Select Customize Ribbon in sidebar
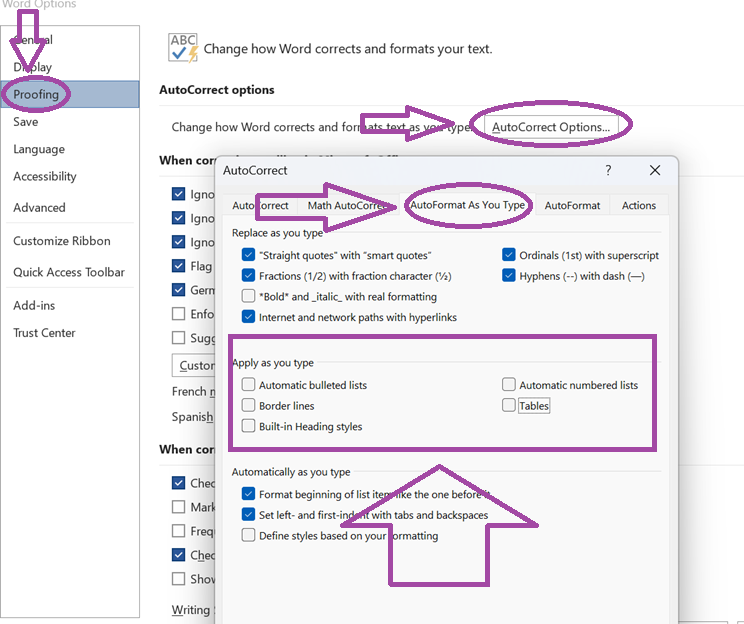Viewport: 744px width, 624px height. (x=62, y=241)
